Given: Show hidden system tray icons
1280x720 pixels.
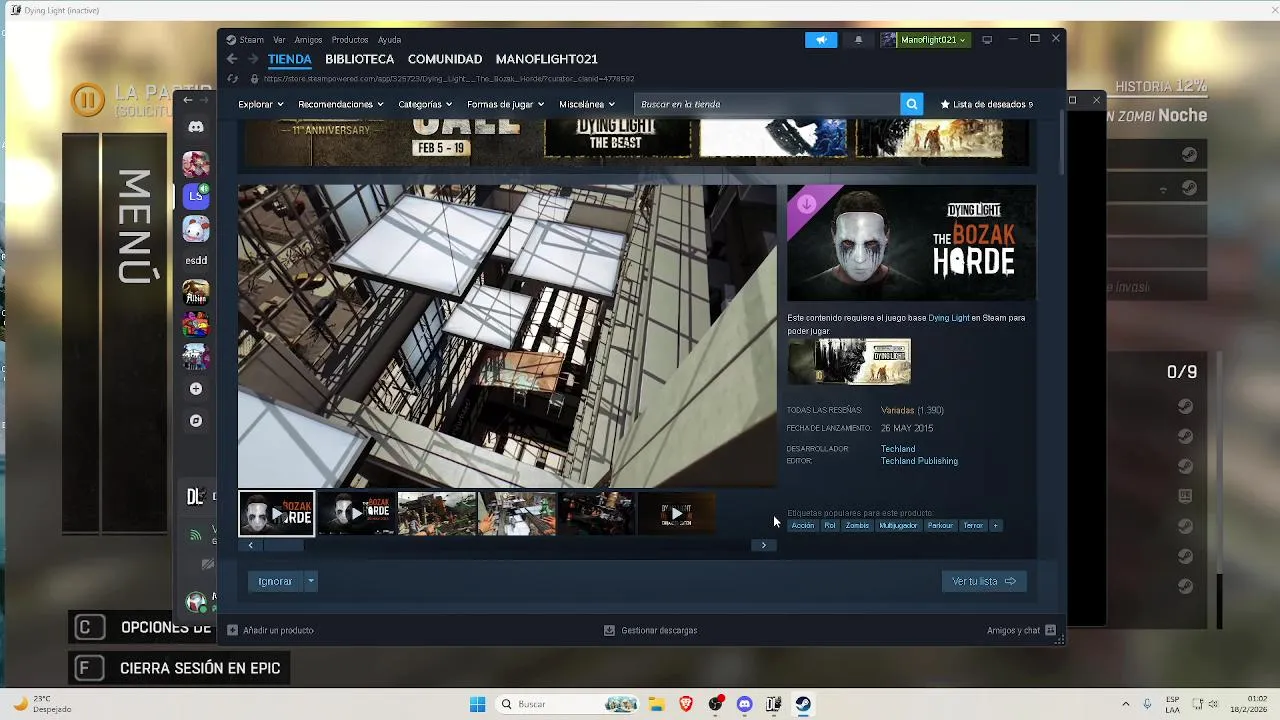Looking at the screenshot, I should (x=1126, y=704).
